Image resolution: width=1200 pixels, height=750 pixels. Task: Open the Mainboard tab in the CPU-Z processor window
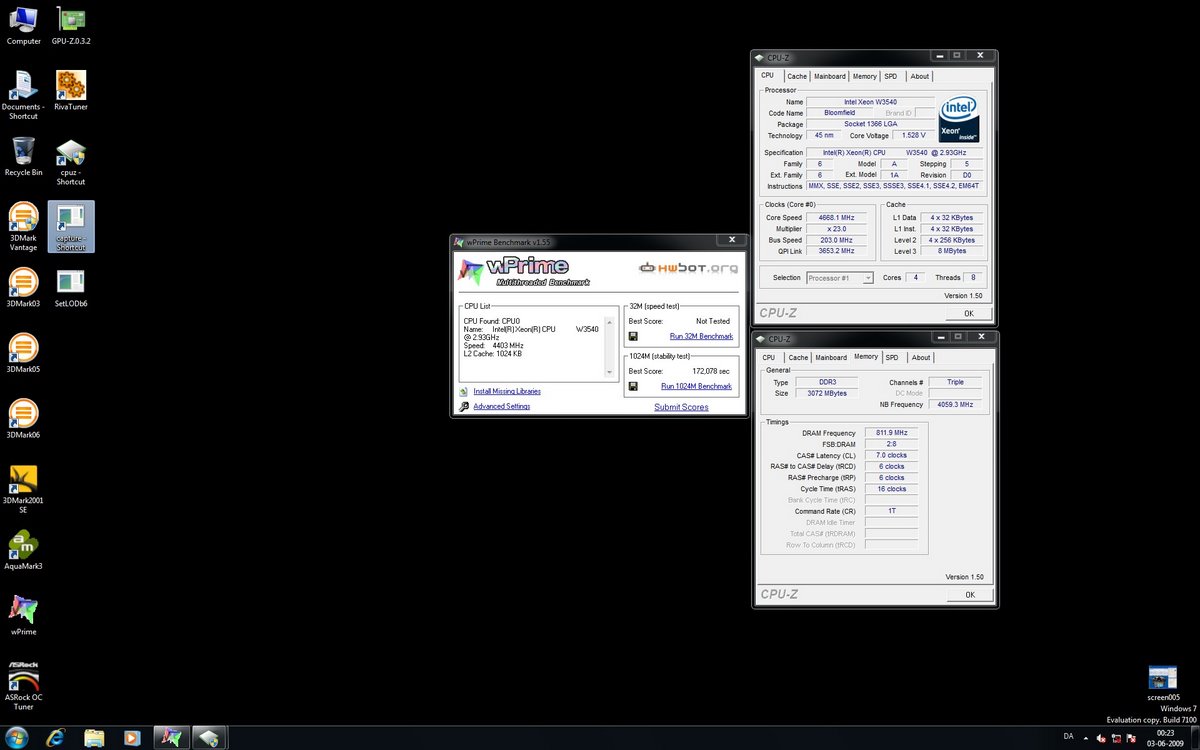tap(830, 76)
